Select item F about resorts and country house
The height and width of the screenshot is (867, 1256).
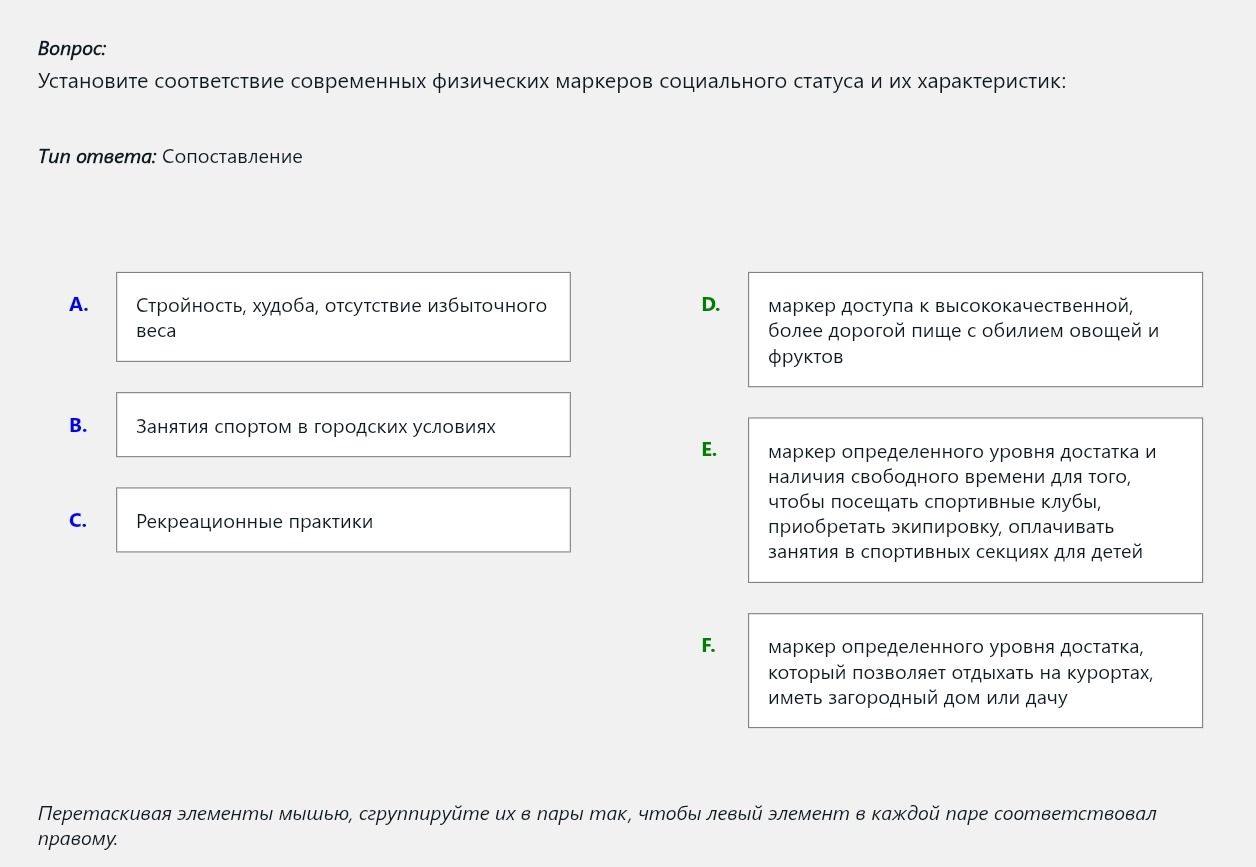click(x=975, y=671)
